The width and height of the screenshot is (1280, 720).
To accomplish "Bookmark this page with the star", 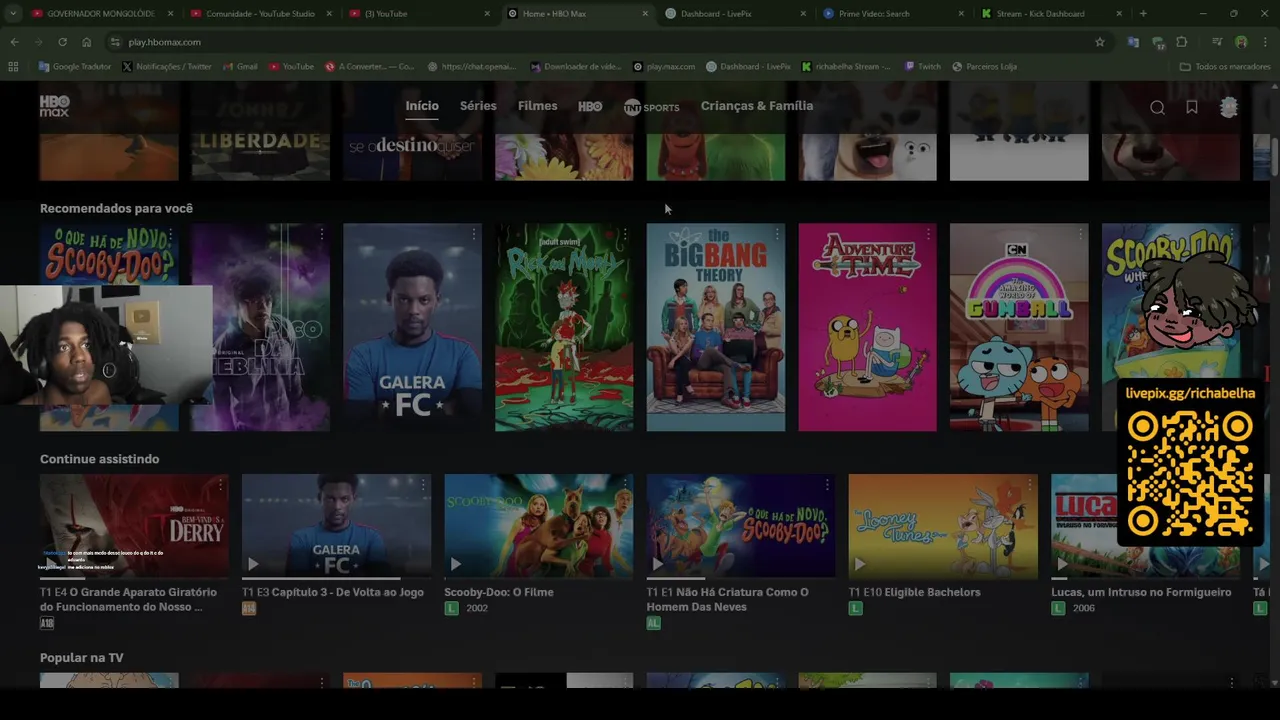I will 1100,42.
